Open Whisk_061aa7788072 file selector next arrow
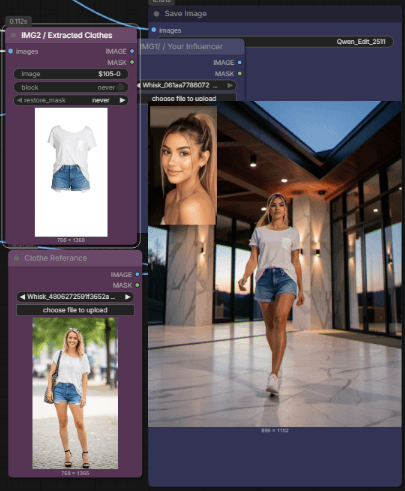 (x=230, y=85)
